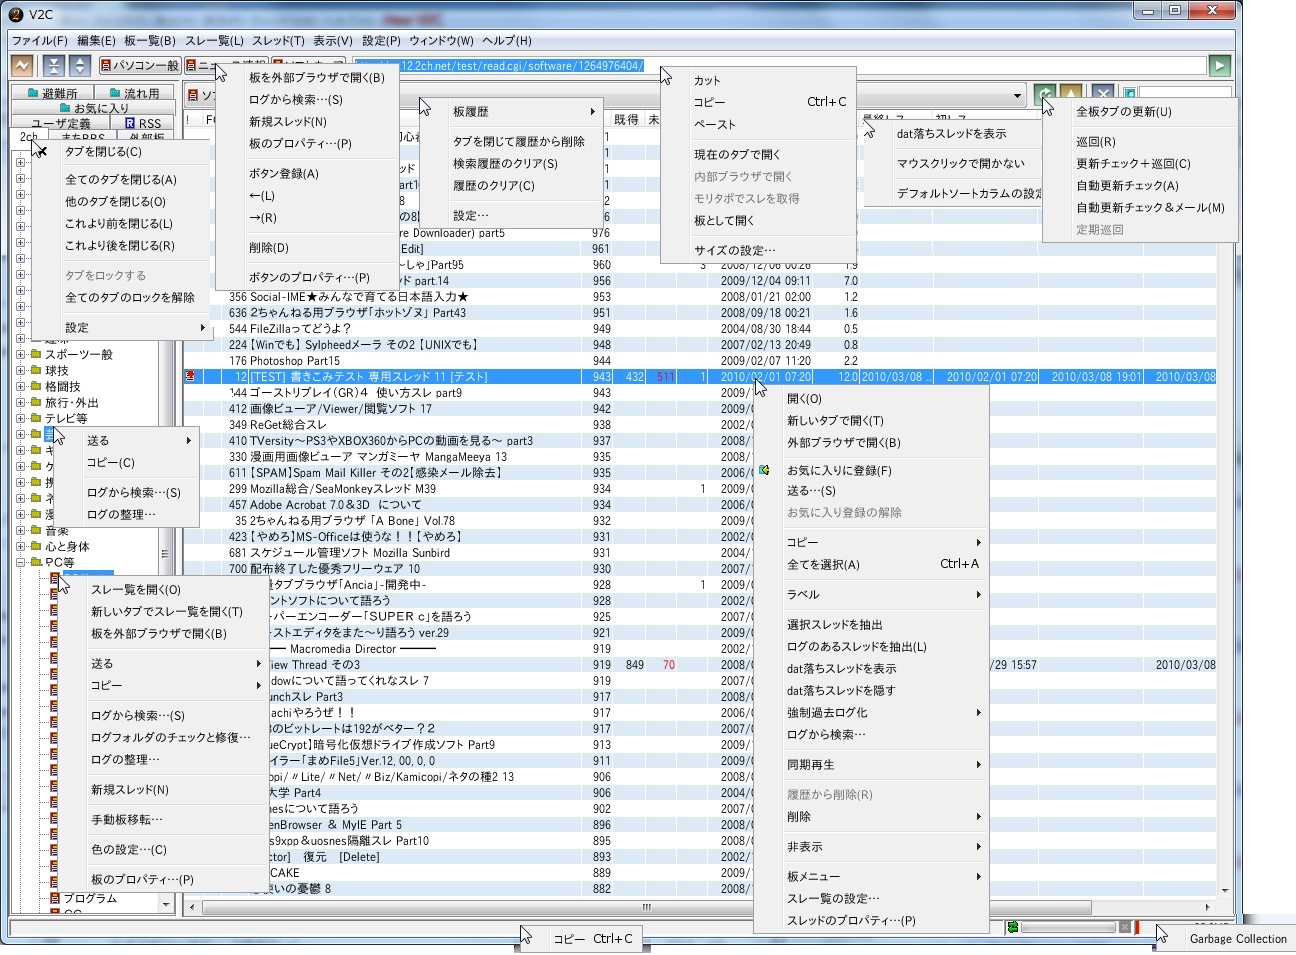Screen dimensions: 1296x955
Task: Open the 'スレッド(T)' menu in menu bar
Action: coord(278,41)
